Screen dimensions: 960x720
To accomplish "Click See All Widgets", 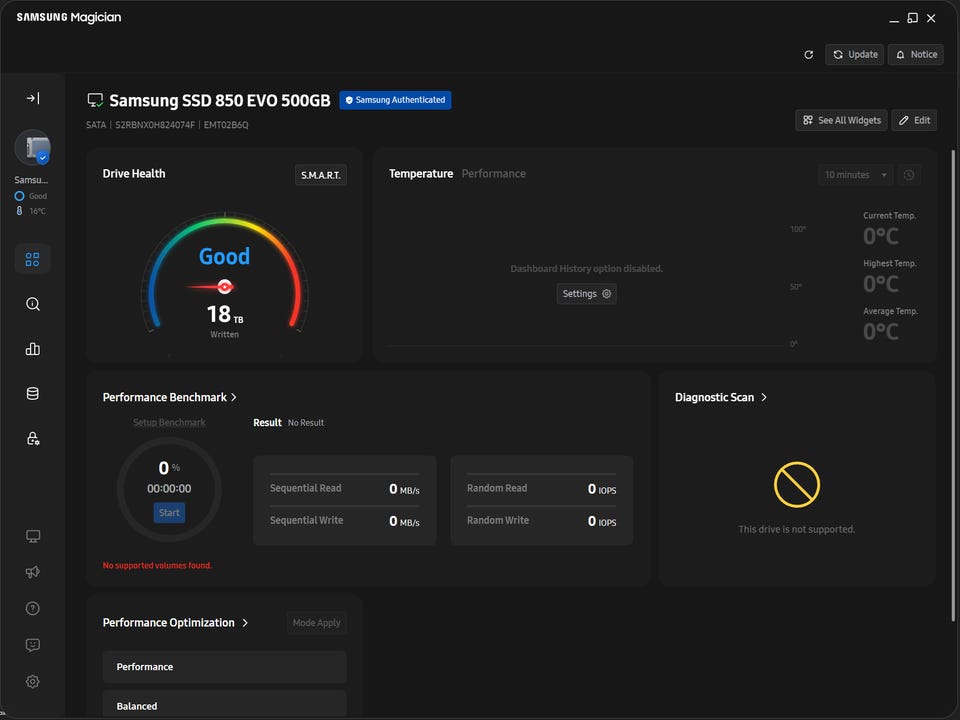I will click(841, 120).
